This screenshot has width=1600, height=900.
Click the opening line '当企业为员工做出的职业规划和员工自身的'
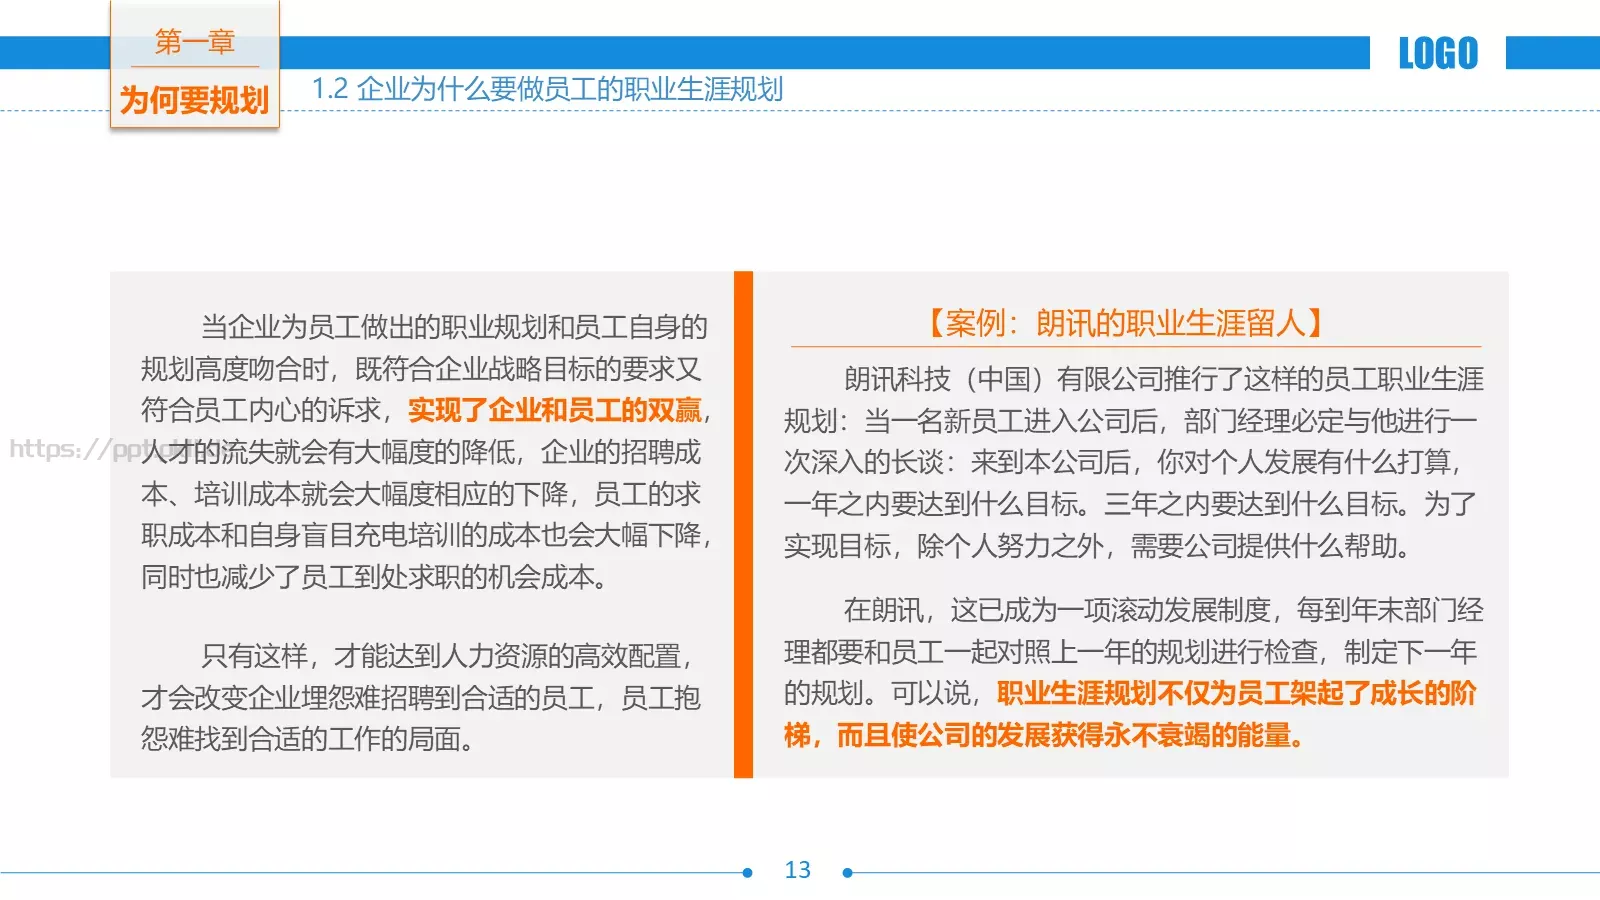(x=454, y=327)
